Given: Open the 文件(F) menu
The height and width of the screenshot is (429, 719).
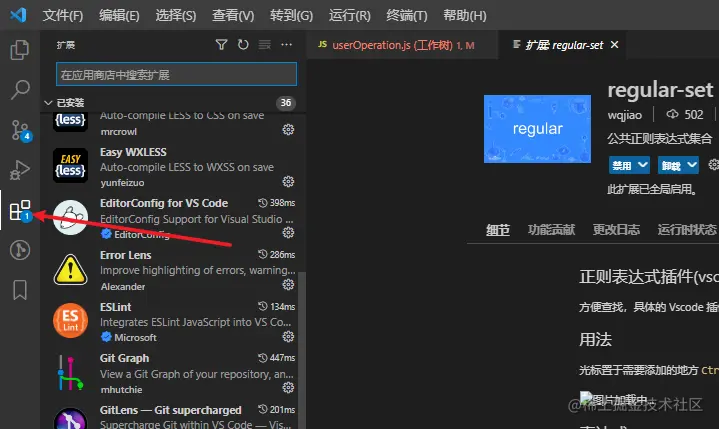Looking at the screenshot, I should coord(63,16).
